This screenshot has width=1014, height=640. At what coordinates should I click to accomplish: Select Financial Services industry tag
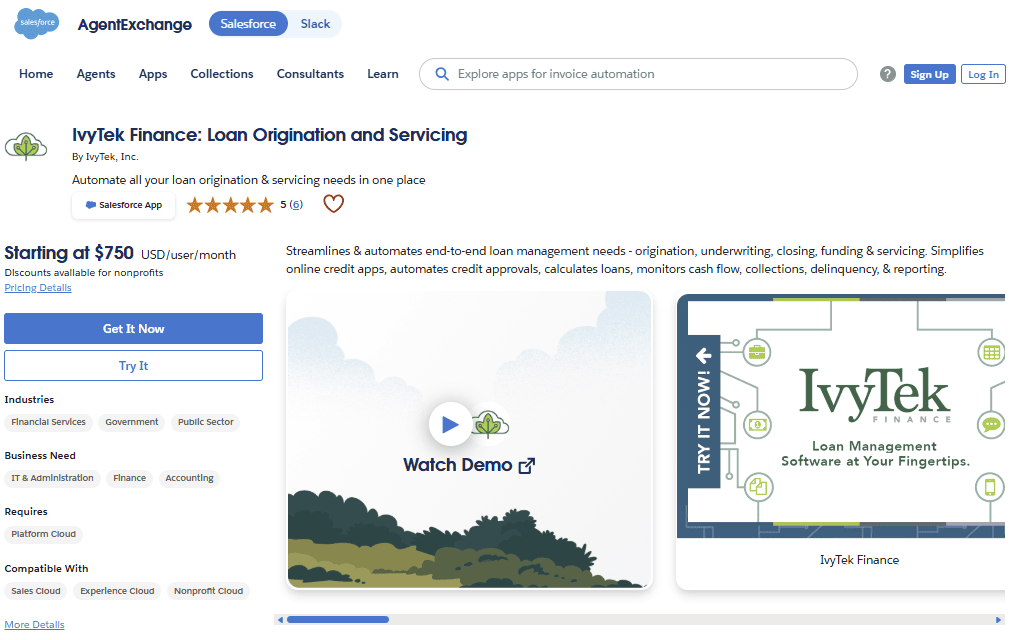49,422
